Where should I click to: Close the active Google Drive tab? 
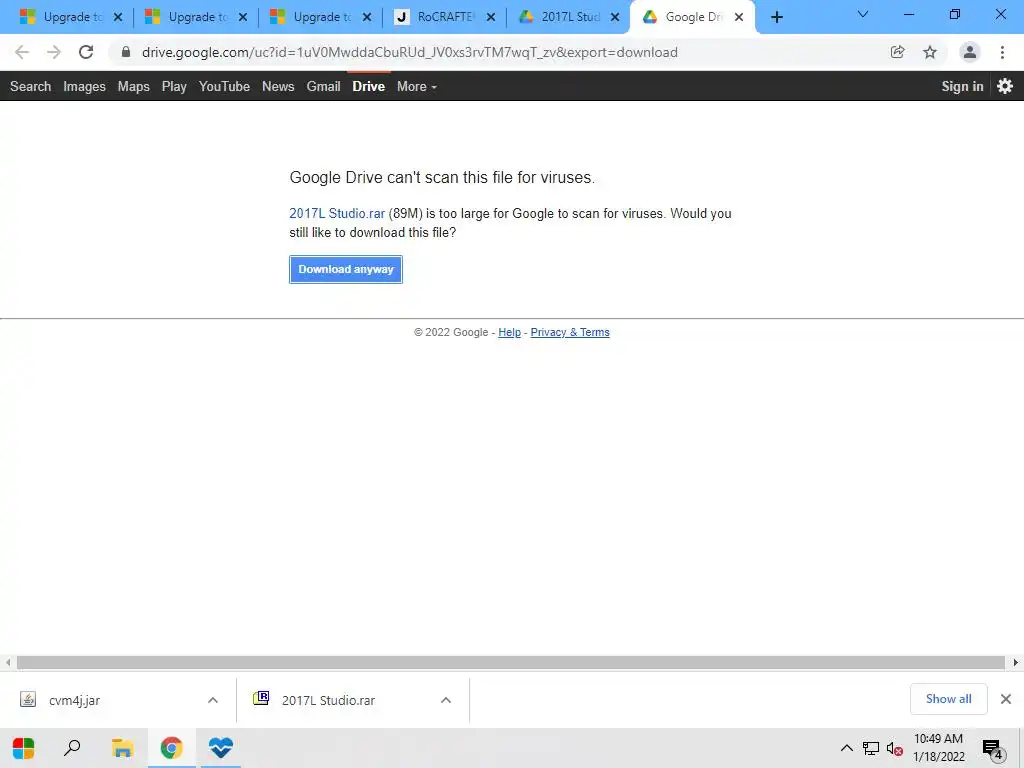[x=739, y=17]
